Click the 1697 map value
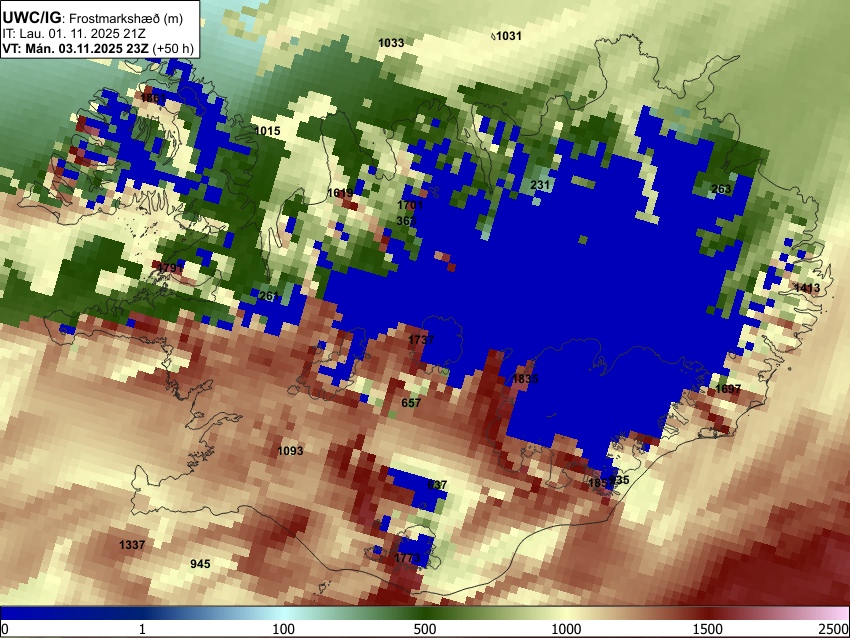850x638 pixels. point(728,389)
